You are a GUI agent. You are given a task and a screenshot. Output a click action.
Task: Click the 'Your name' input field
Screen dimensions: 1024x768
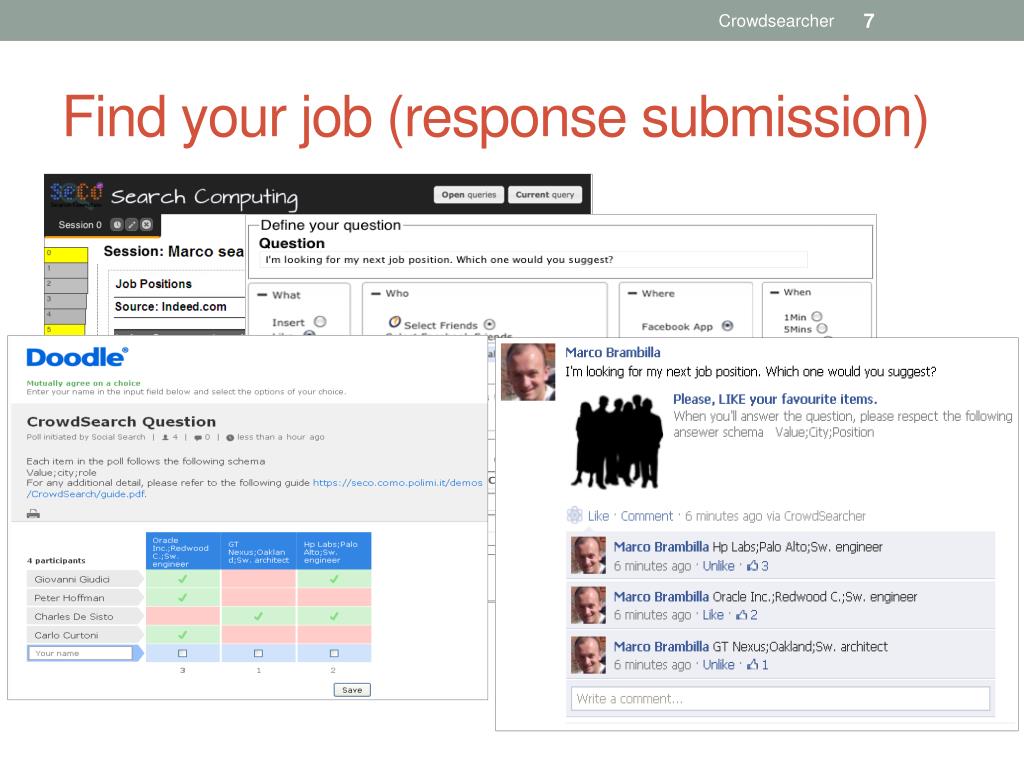pos(80,653)
